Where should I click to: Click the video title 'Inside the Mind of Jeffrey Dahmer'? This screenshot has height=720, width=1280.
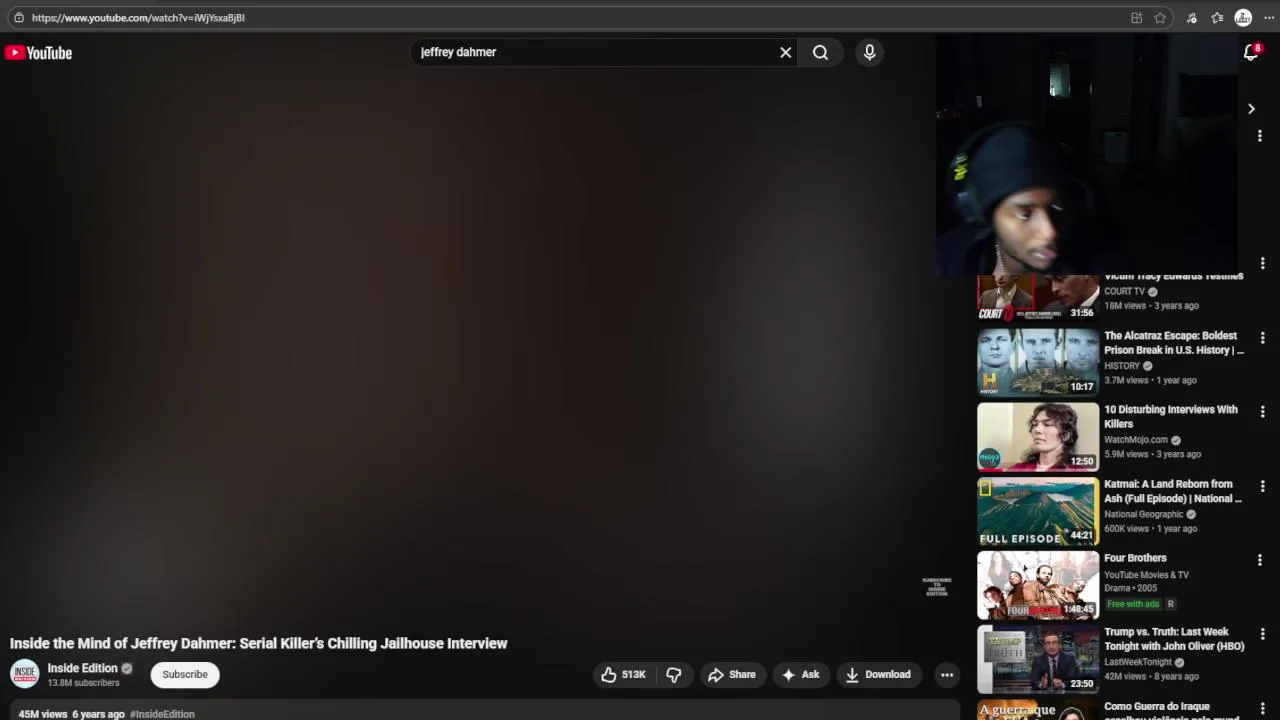[259, 643]
